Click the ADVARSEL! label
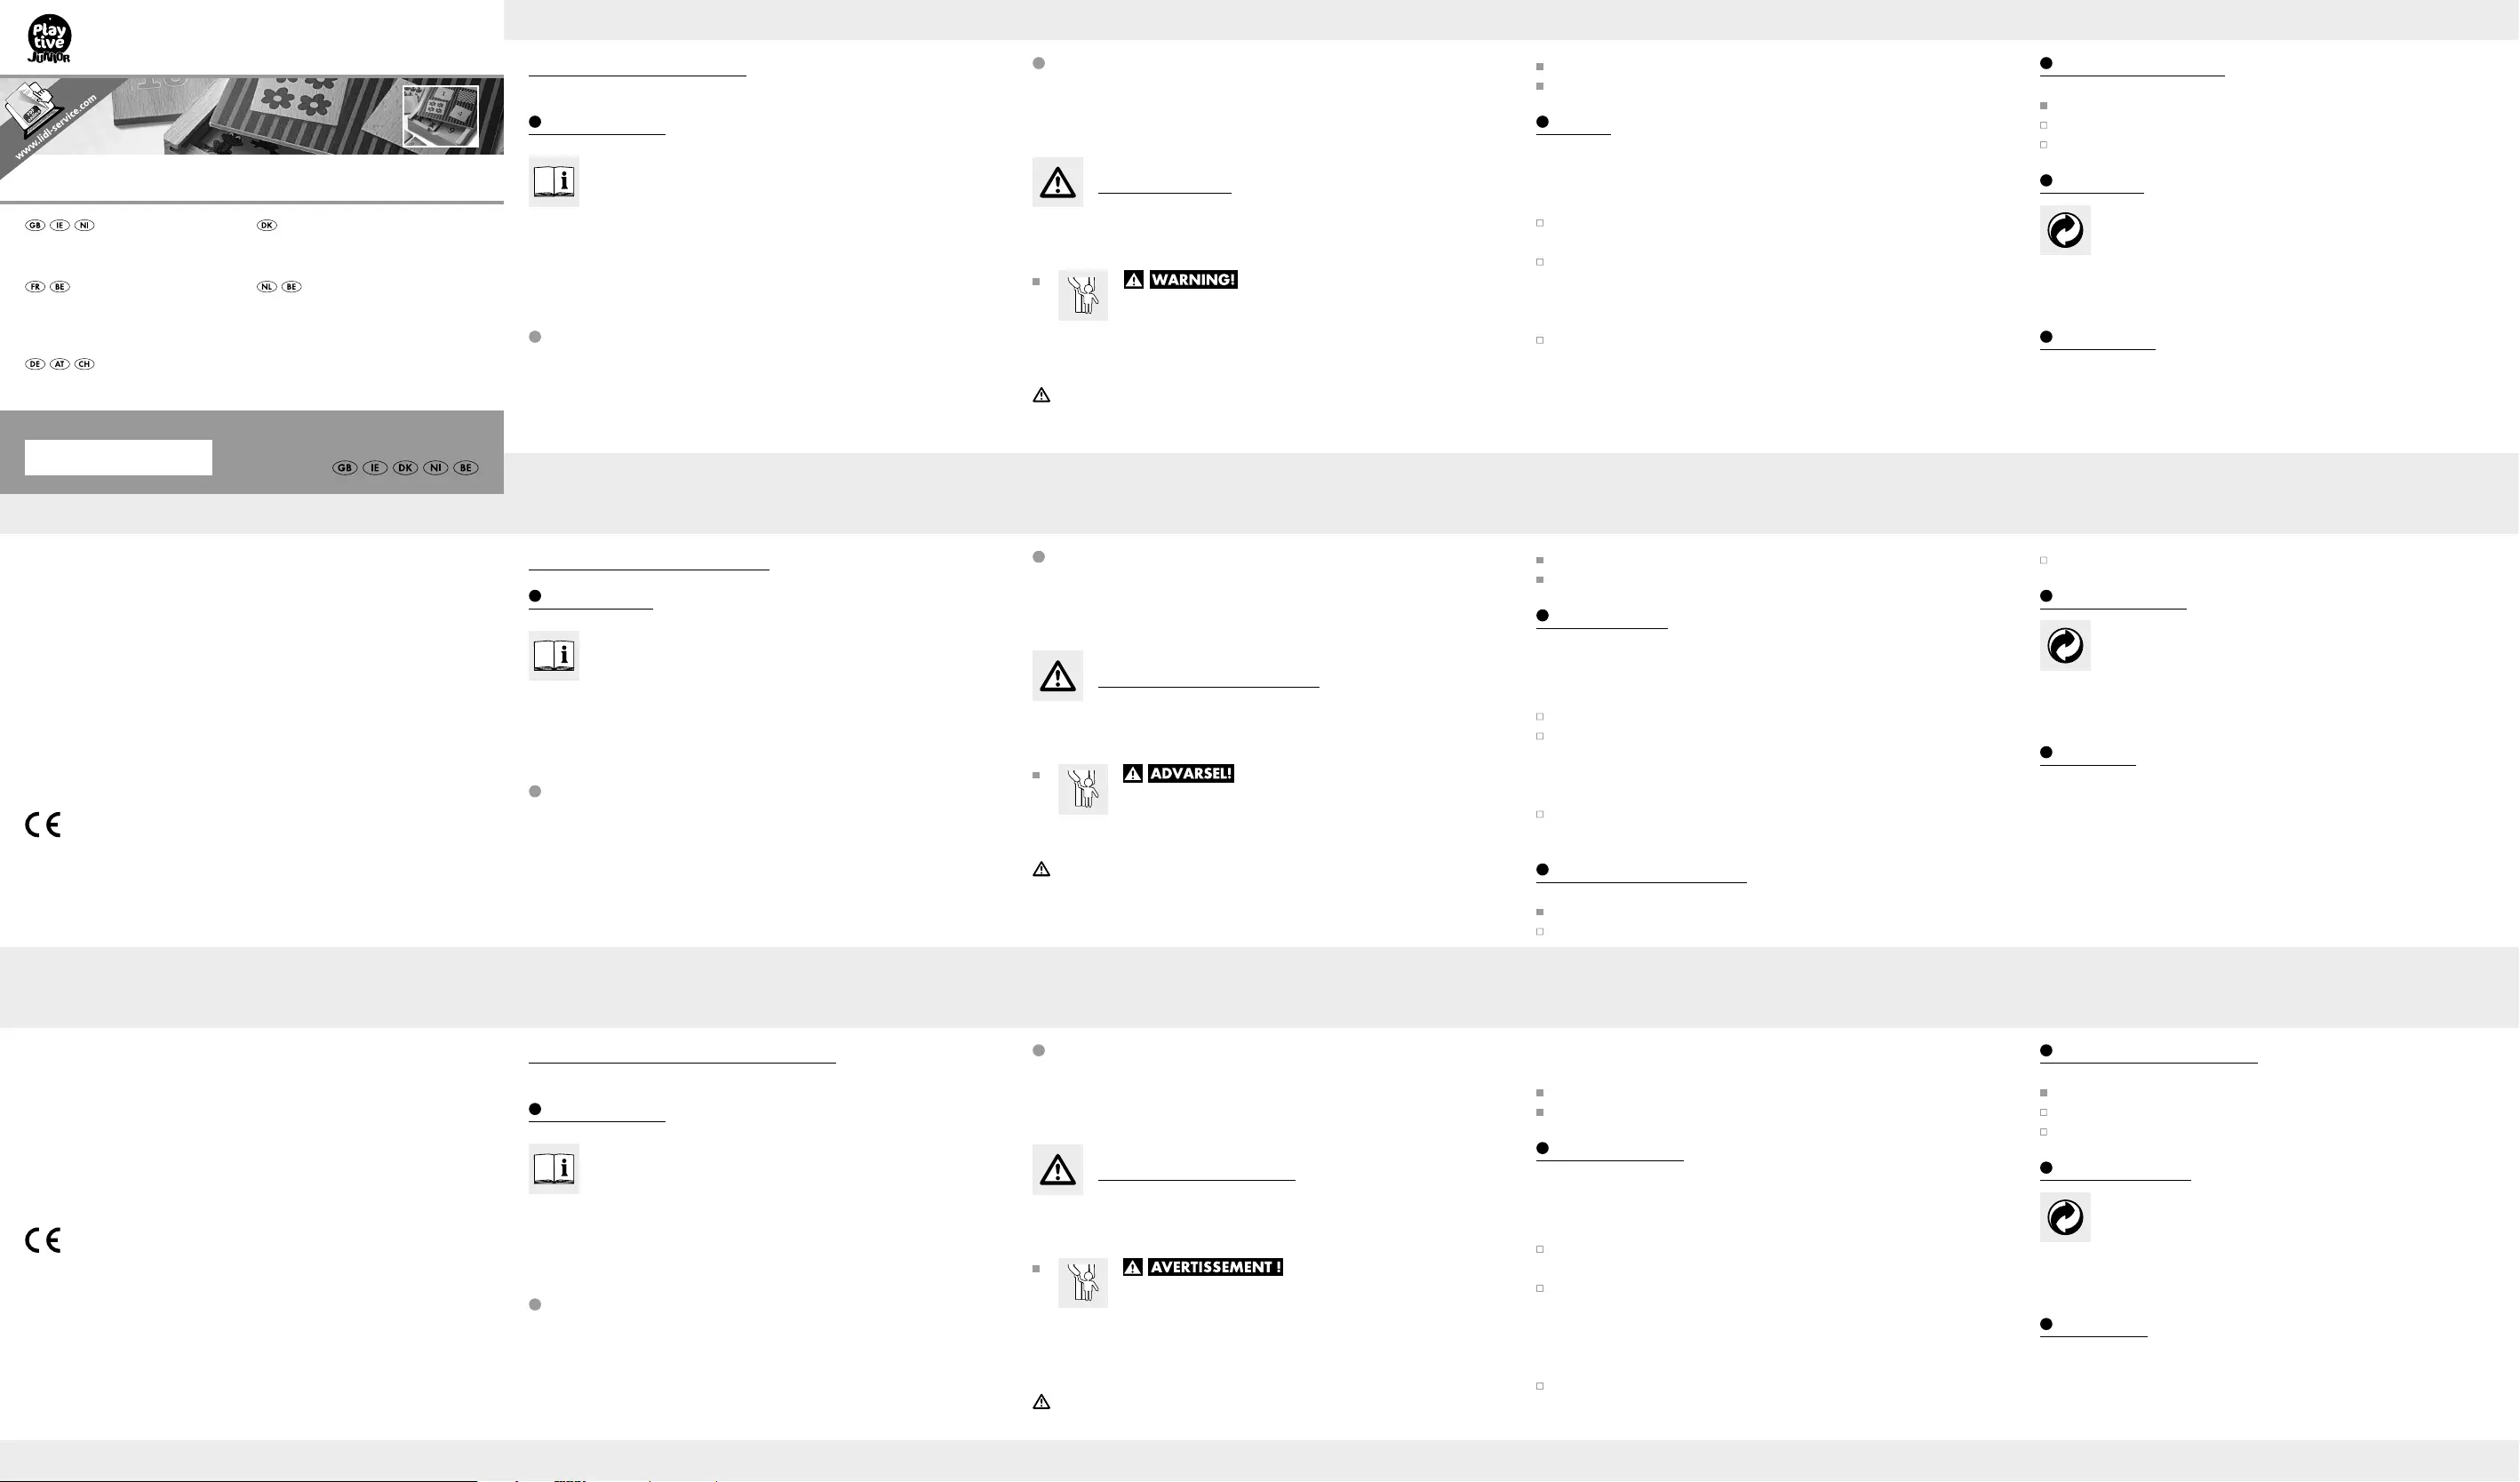 (x=1190, y=774)
